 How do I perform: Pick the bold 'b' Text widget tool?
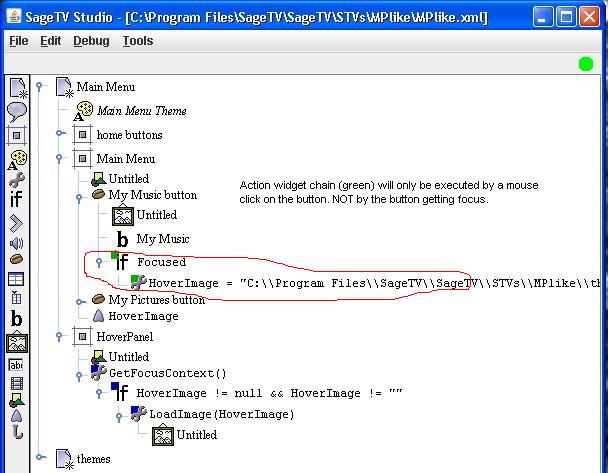pyautogui.click(x=16, y=320)
